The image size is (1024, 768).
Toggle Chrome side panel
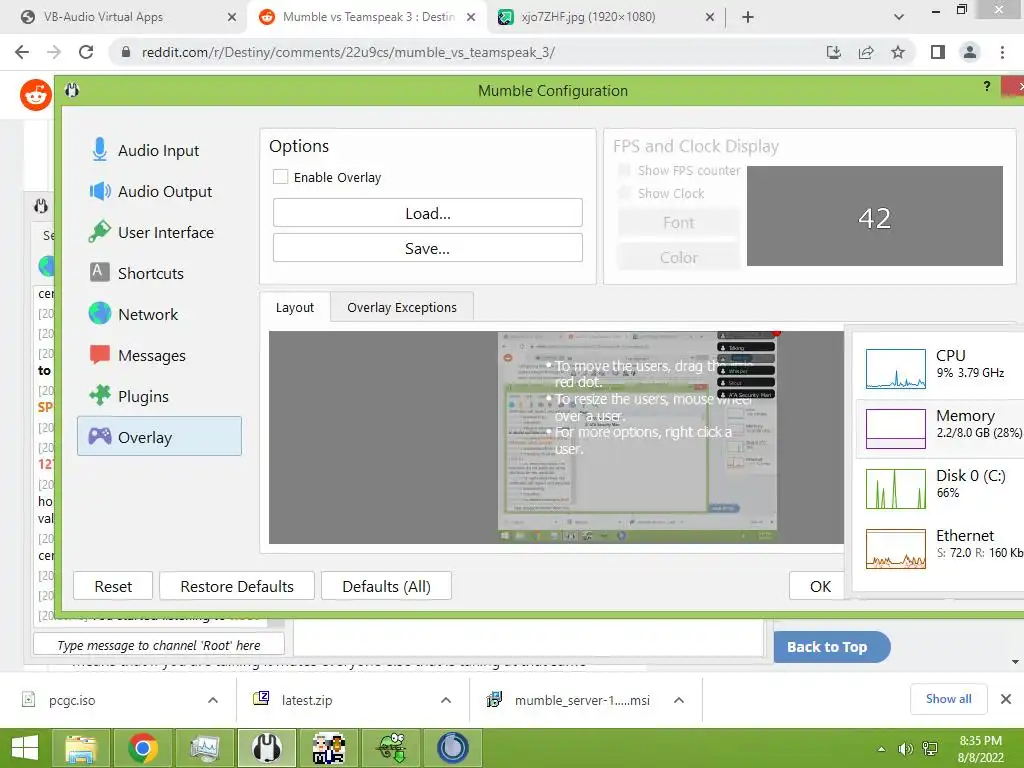tap(938, 52)
